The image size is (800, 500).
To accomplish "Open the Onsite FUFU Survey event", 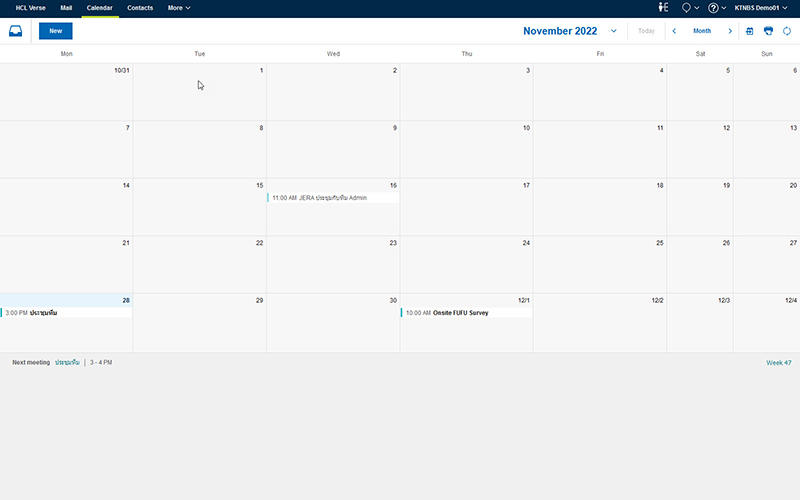I will click(460, 313).
